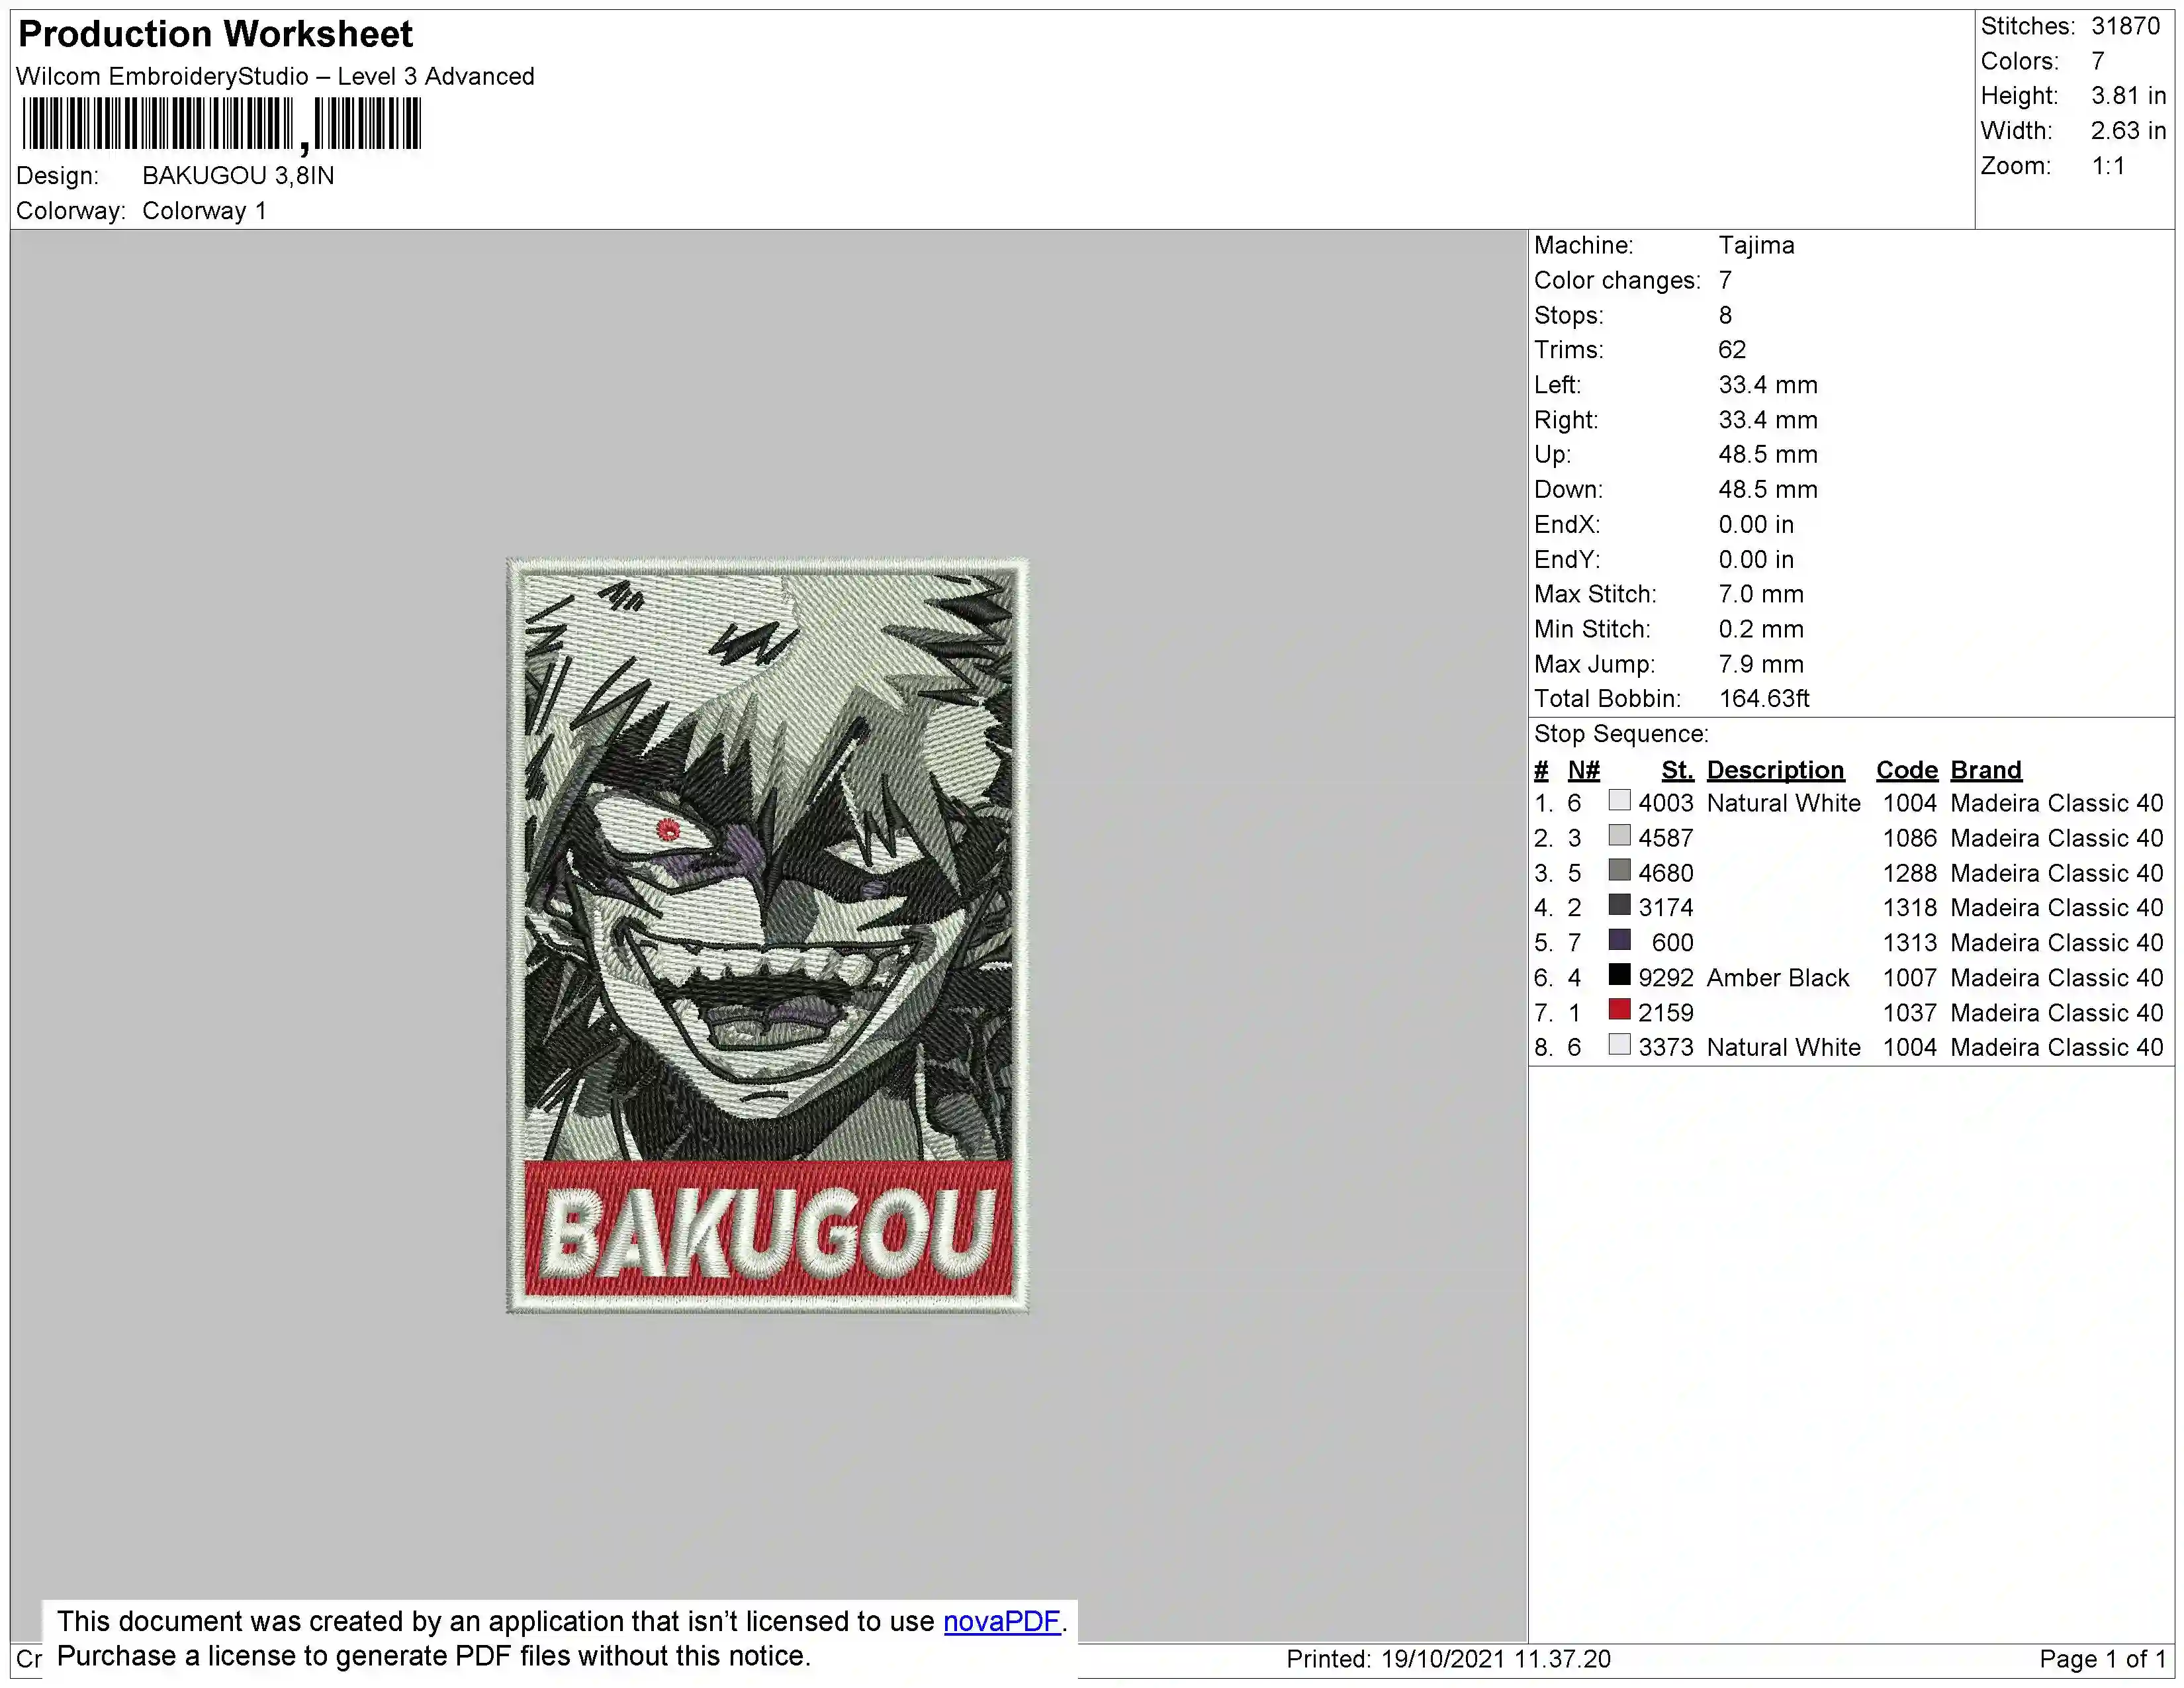
Task: Click the design name BAKUGOU 3,8IN
Action: pos(238,176)
